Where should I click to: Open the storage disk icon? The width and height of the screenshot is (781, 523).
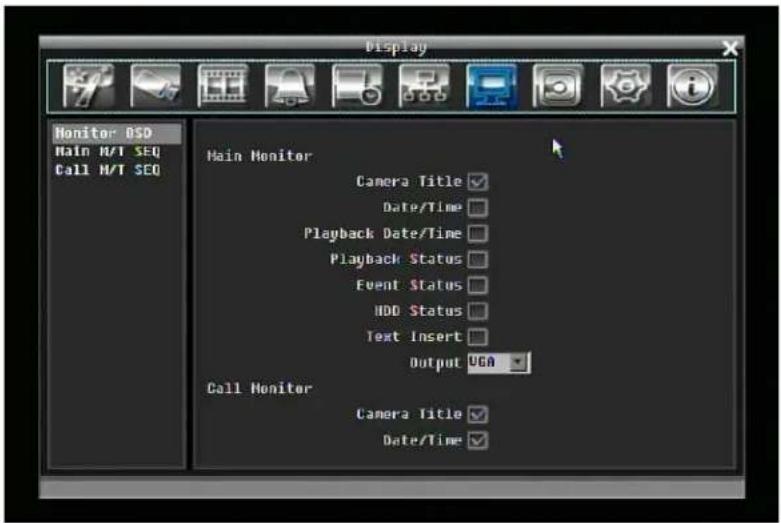click(558, 86)
